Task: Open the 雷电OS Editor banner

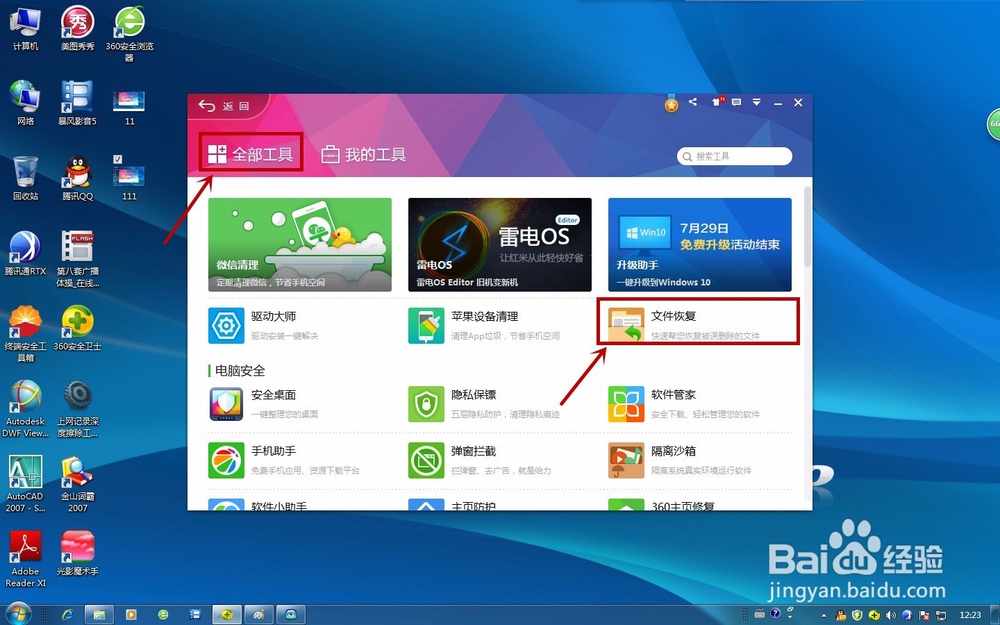Action: tap(500, 244)
